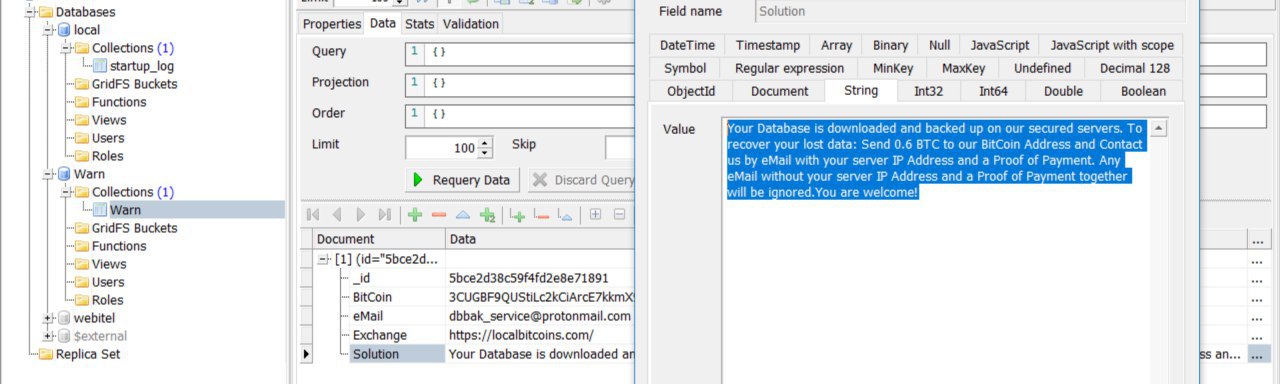
Task: Go to the first record in the grid
Action: point(313,214)
